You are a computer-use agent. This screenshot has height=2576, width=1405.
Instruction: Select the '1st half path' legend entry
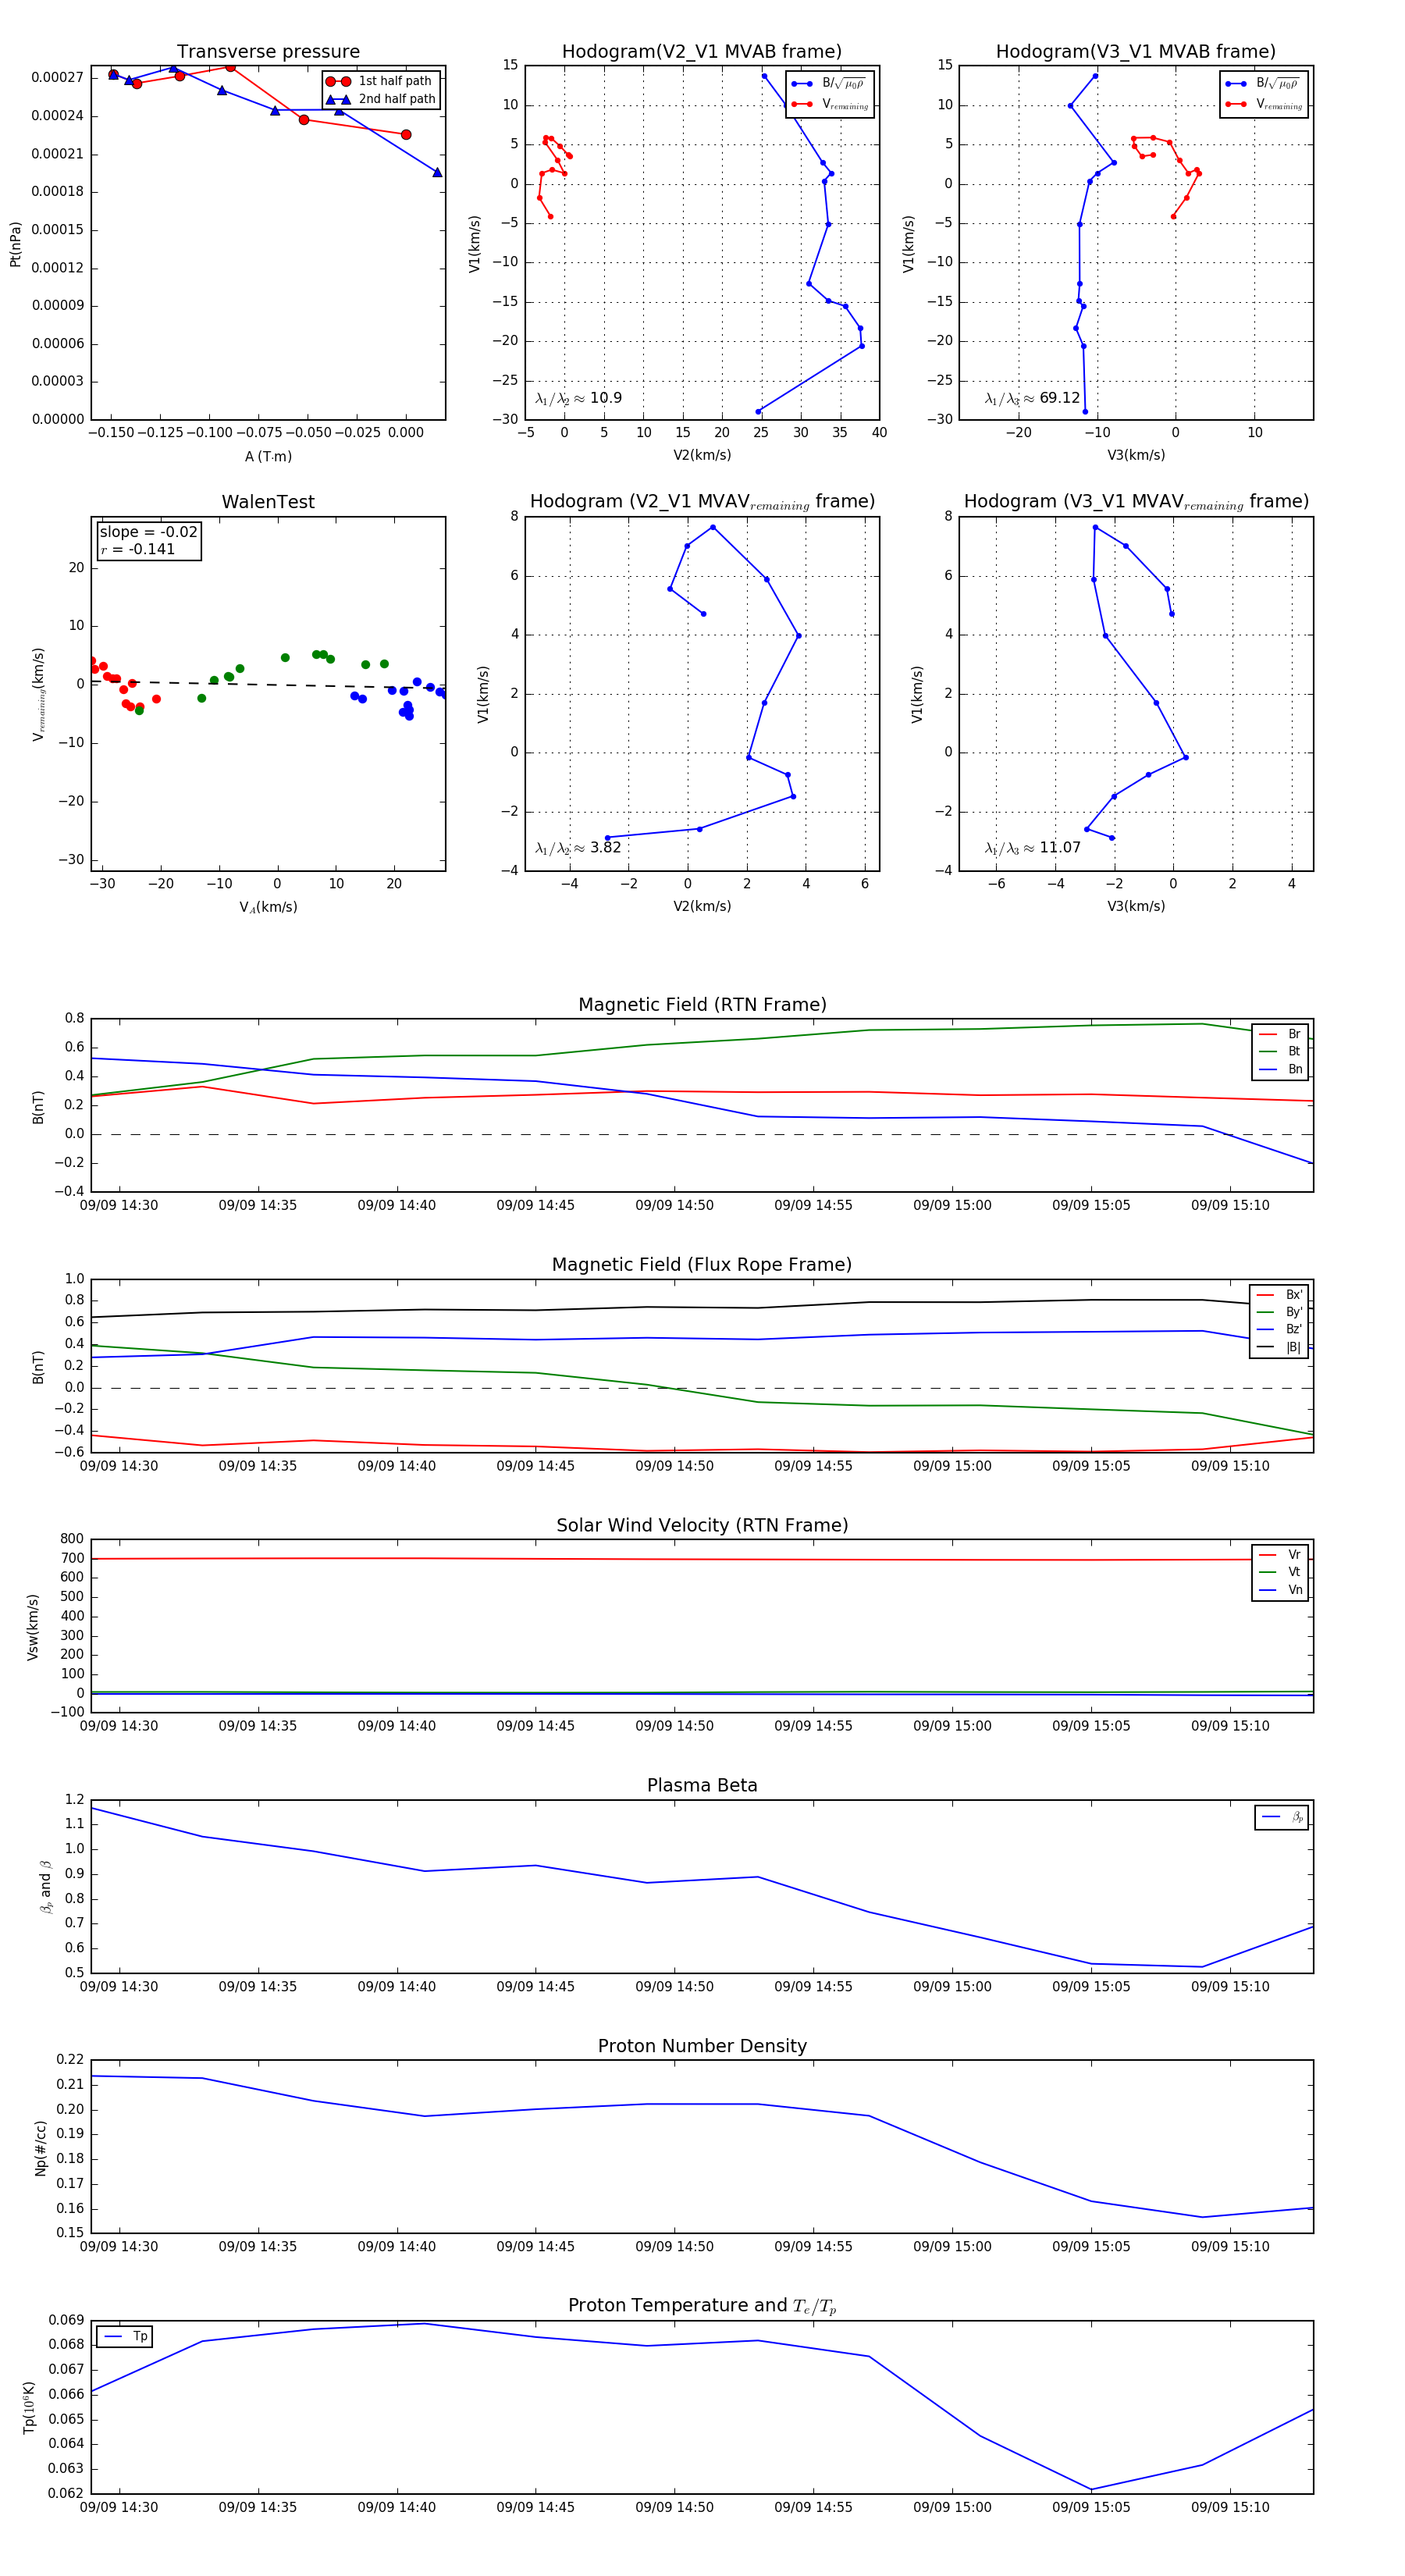point(380,81)
